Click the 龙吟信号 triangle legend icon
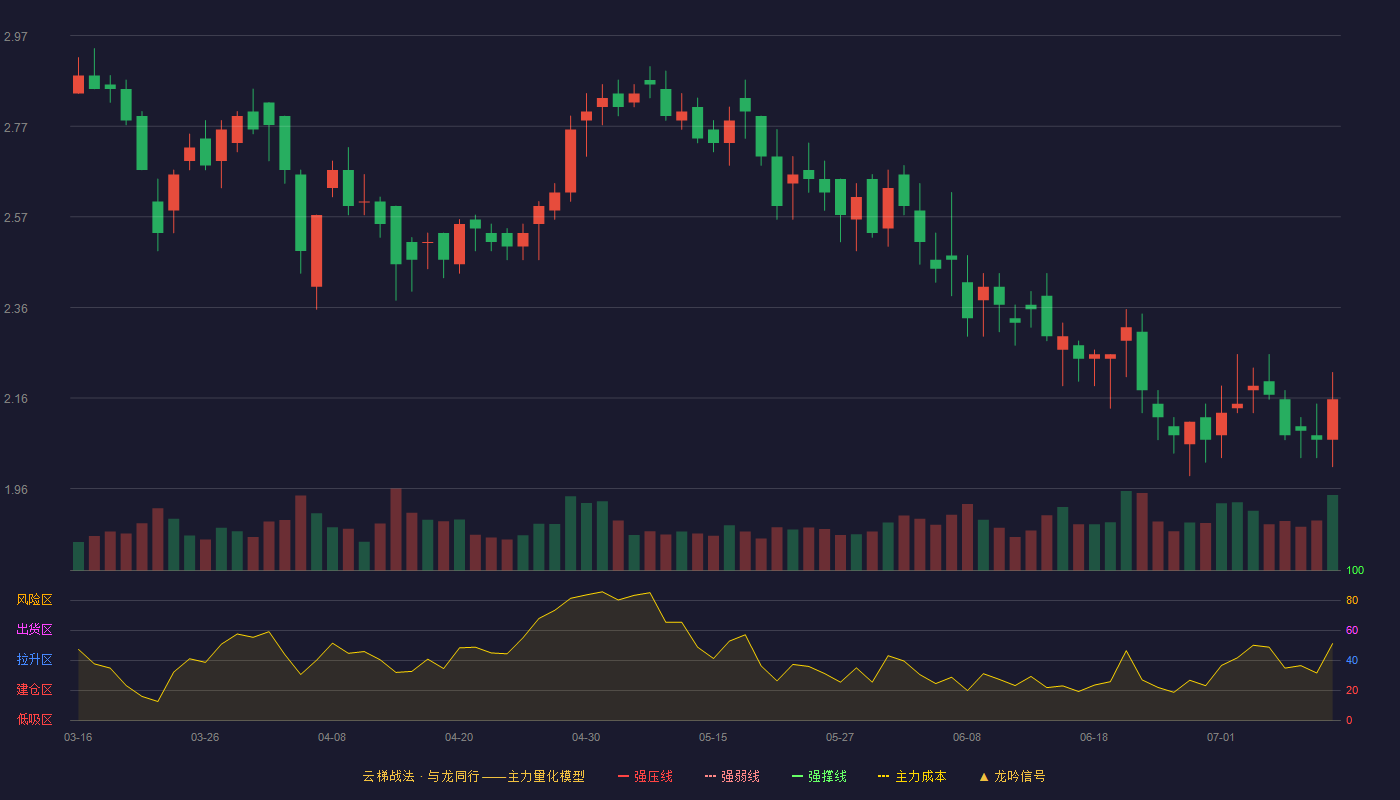 pos(984,776)
